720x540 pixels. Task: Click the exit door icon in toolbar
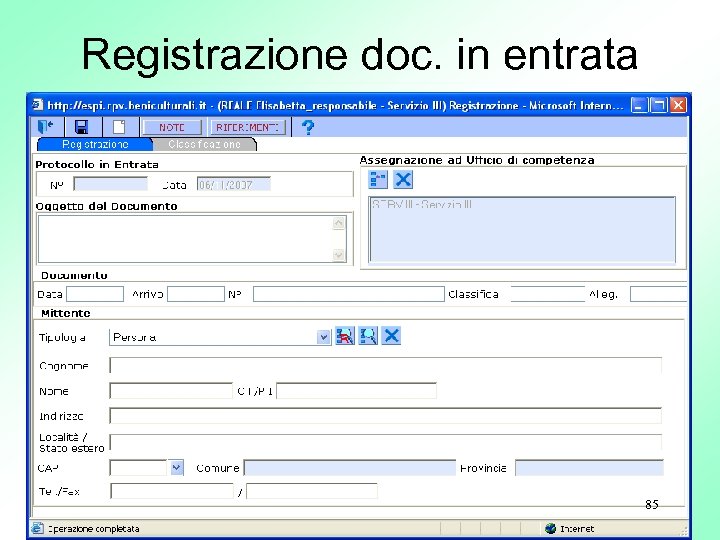coord(46,127)
